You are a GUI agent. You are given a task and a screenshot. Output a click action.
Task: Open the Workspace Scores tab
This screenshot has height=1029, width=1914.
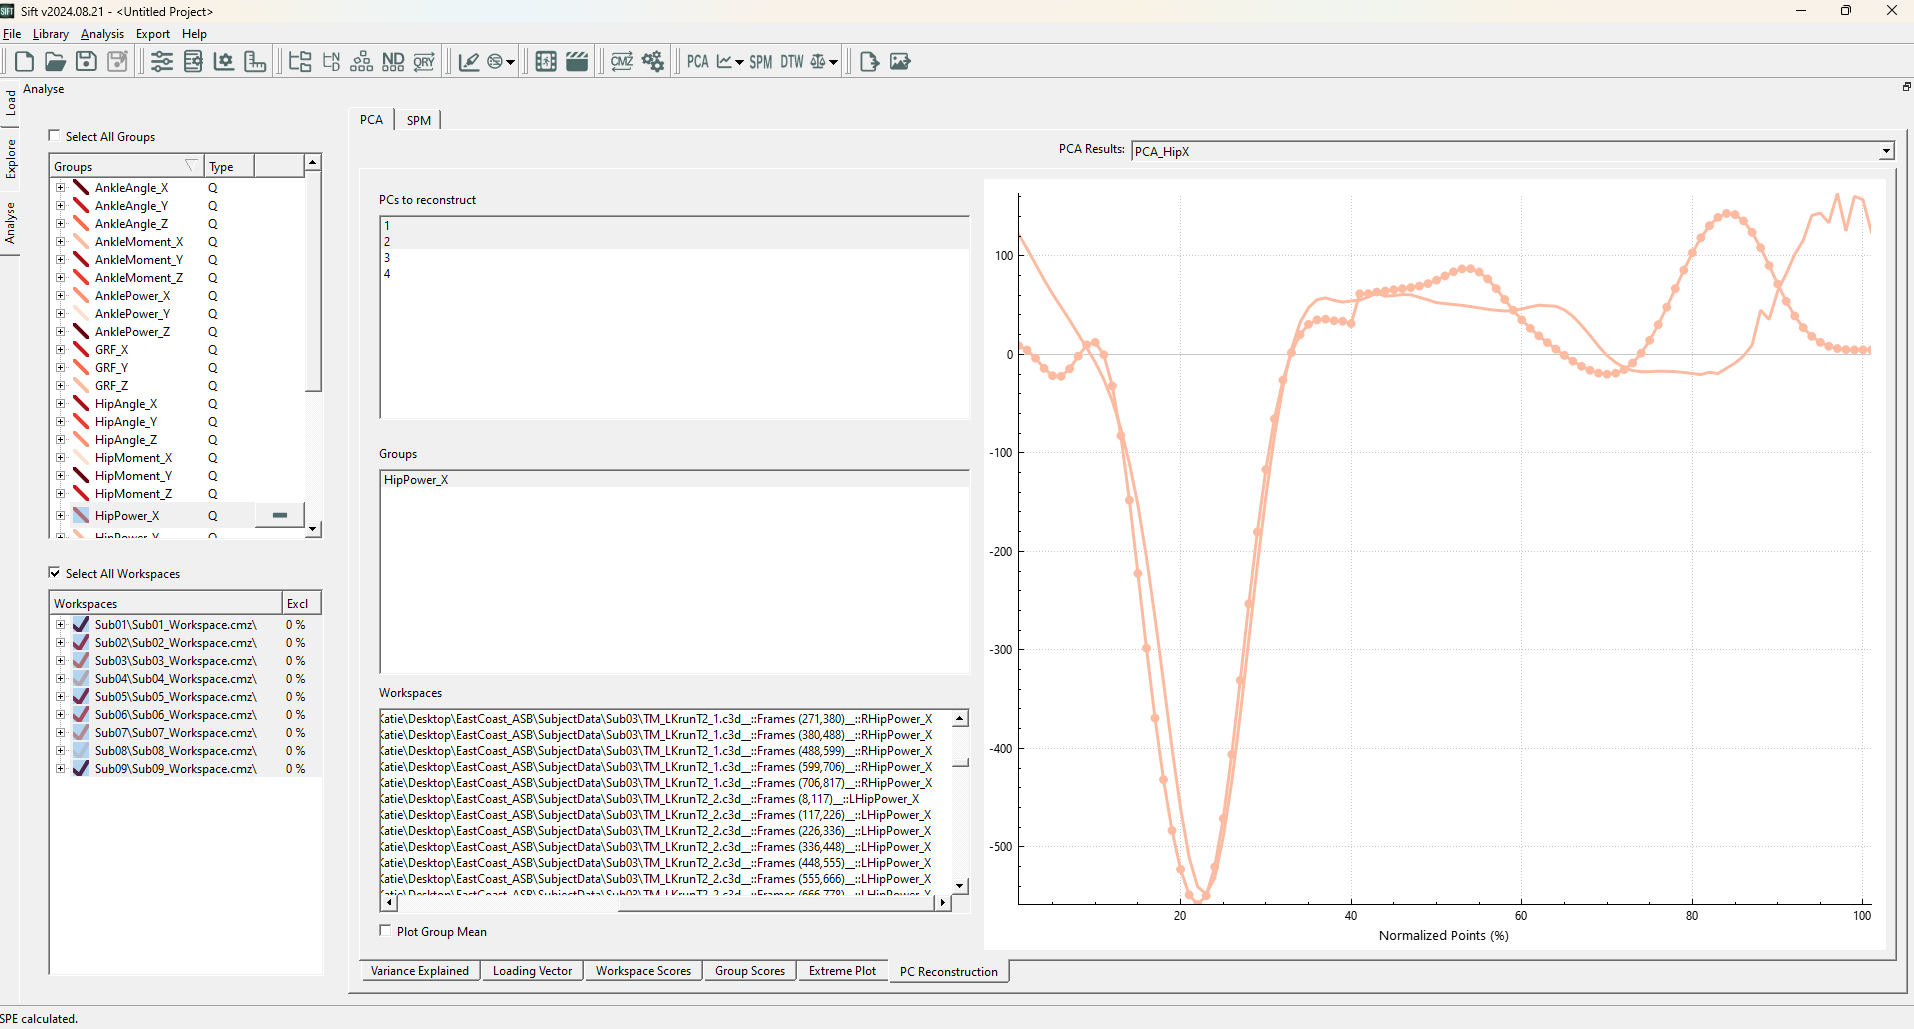pyautogui.click(x=643, y=970)
